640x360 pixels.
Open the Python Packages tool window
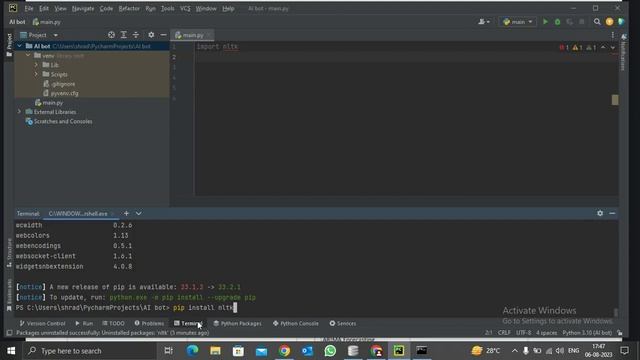point(238,323)
